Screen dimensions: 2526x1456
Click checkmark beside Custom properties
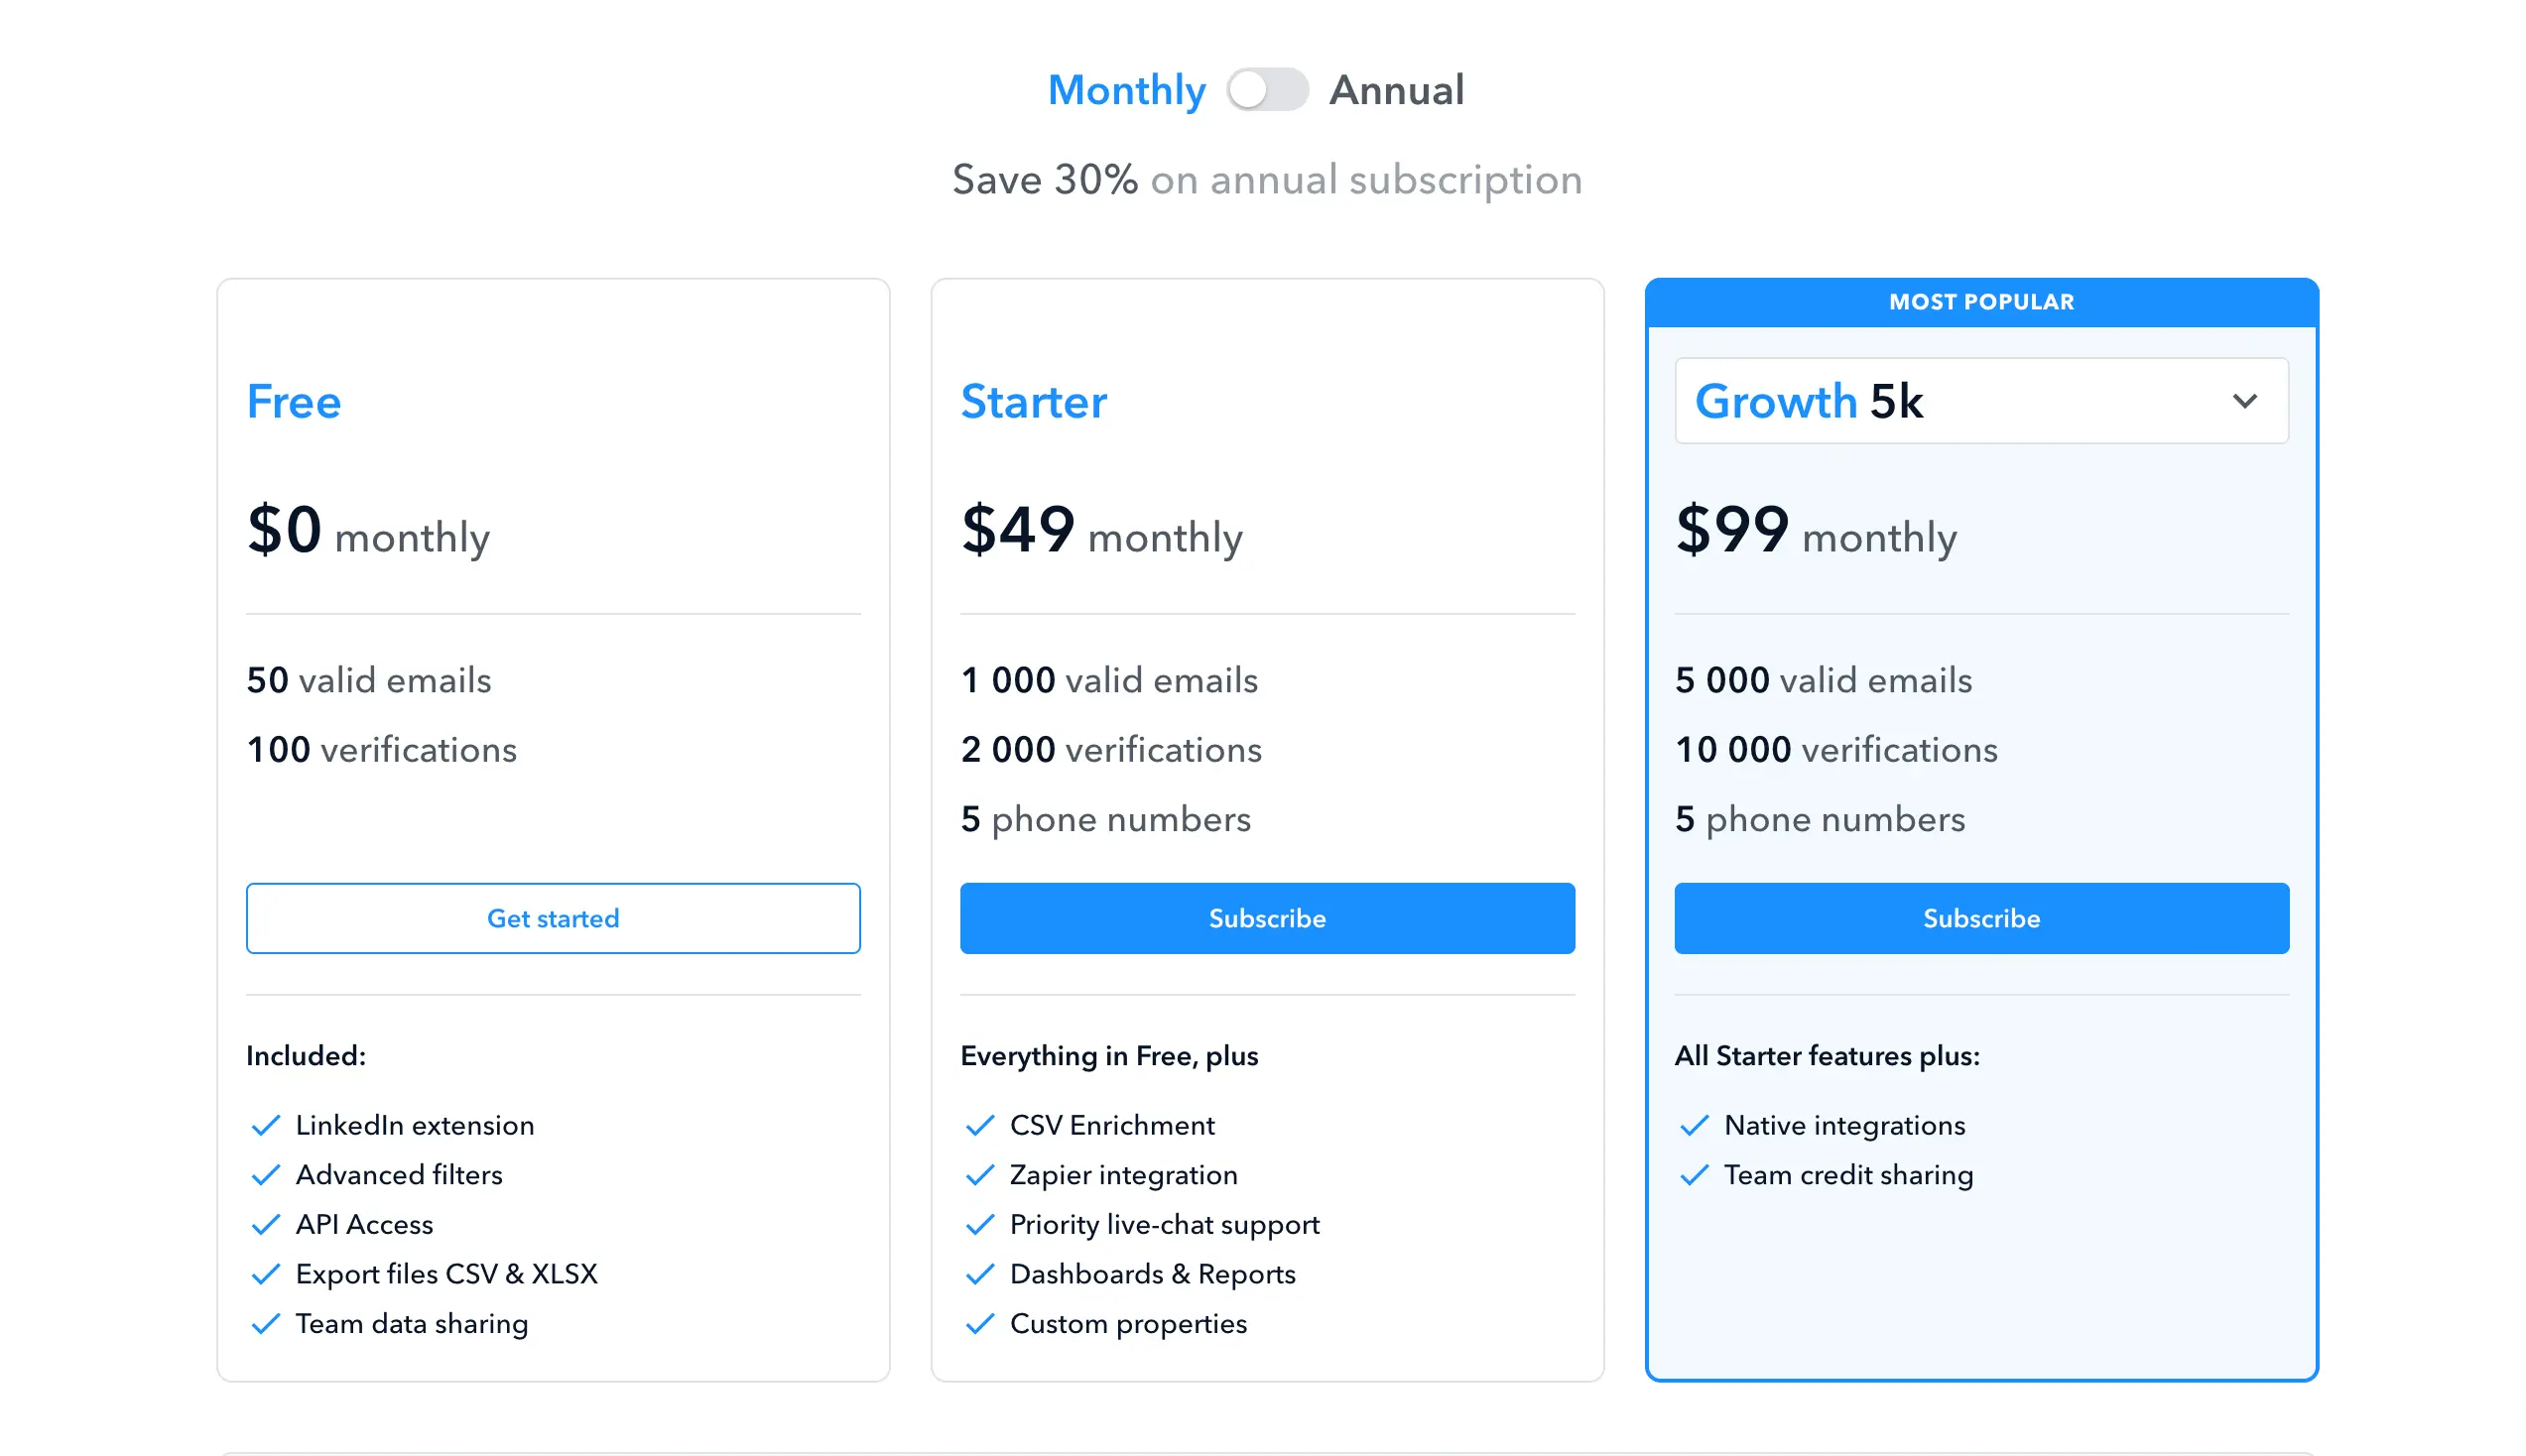980,1324
